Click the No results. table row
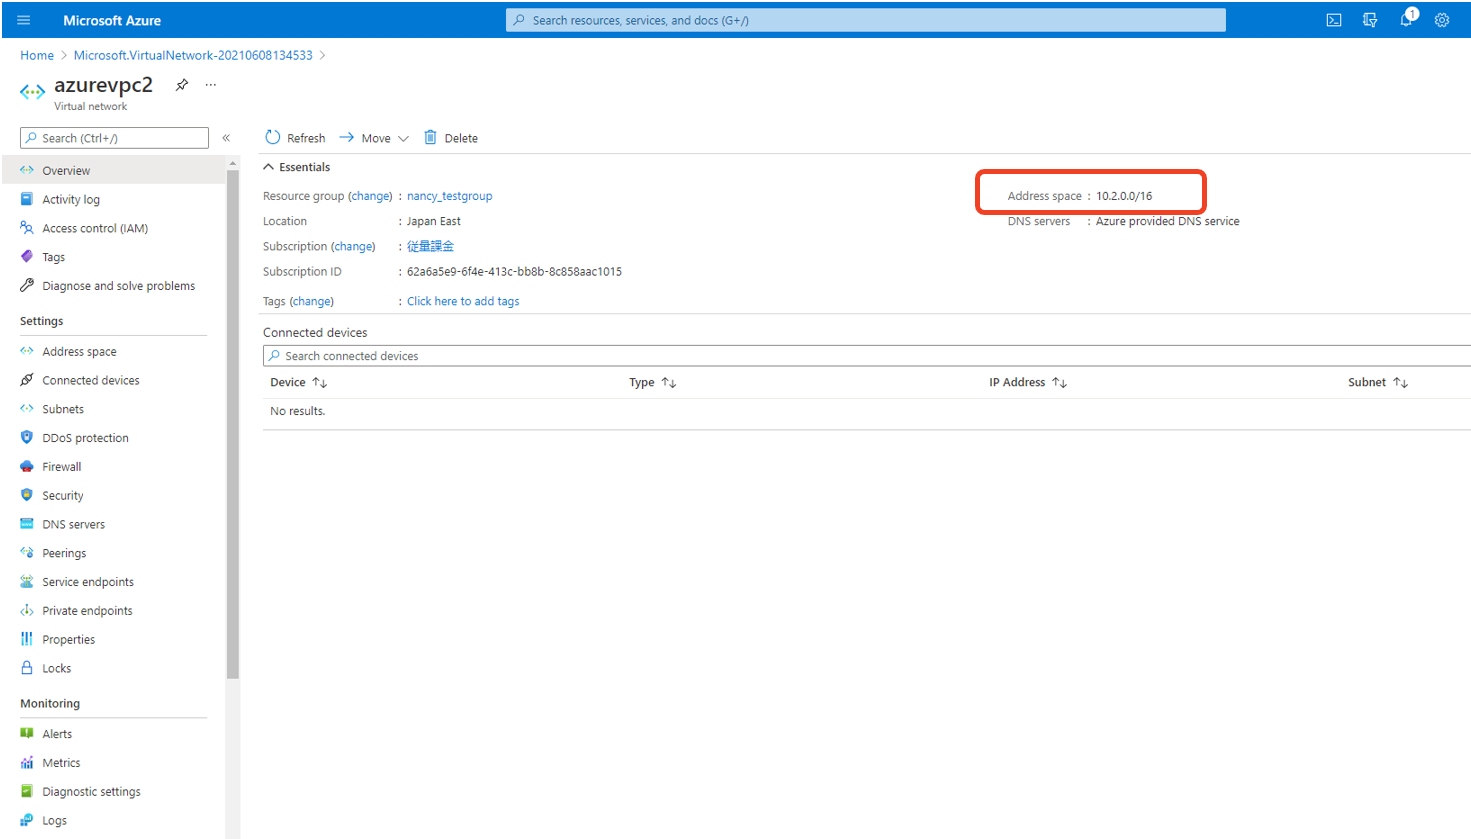Viewport: 1471px width, 839px height. click(866, 411)
